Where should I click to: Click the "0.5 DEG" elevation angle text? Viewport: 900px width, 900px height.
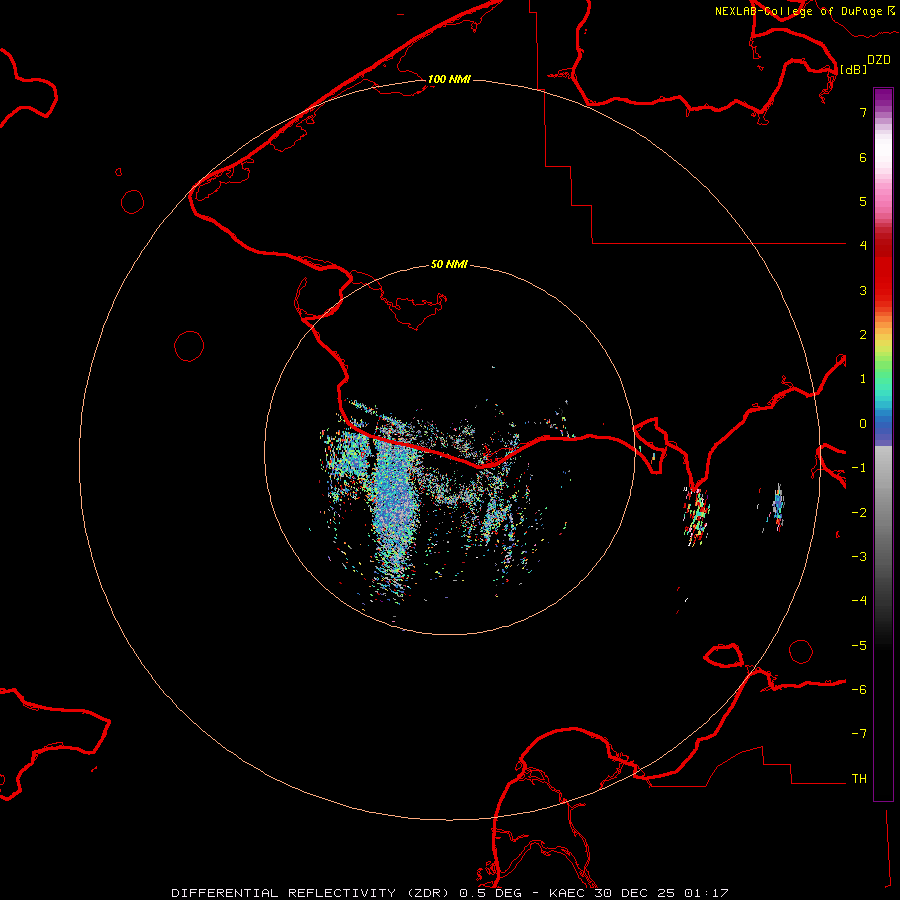(491, 893)
